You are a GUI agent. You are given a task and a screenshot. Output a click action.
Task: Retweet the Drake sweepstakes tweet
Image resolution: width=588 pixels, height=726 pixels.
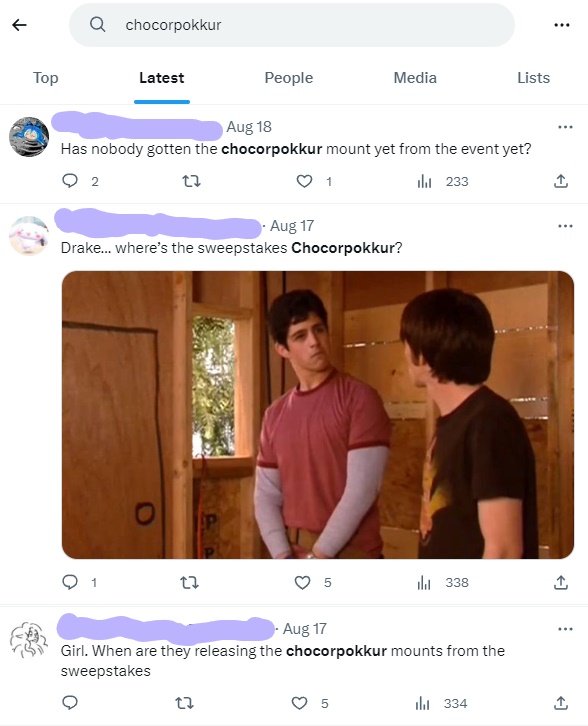click(189, 582)
